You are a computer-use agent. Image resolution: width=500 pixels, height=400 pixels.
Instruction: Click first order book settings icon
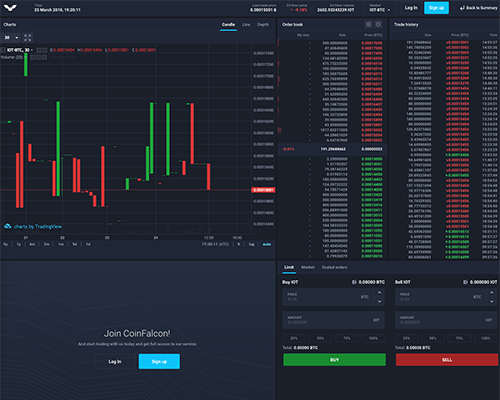(368, 24)
